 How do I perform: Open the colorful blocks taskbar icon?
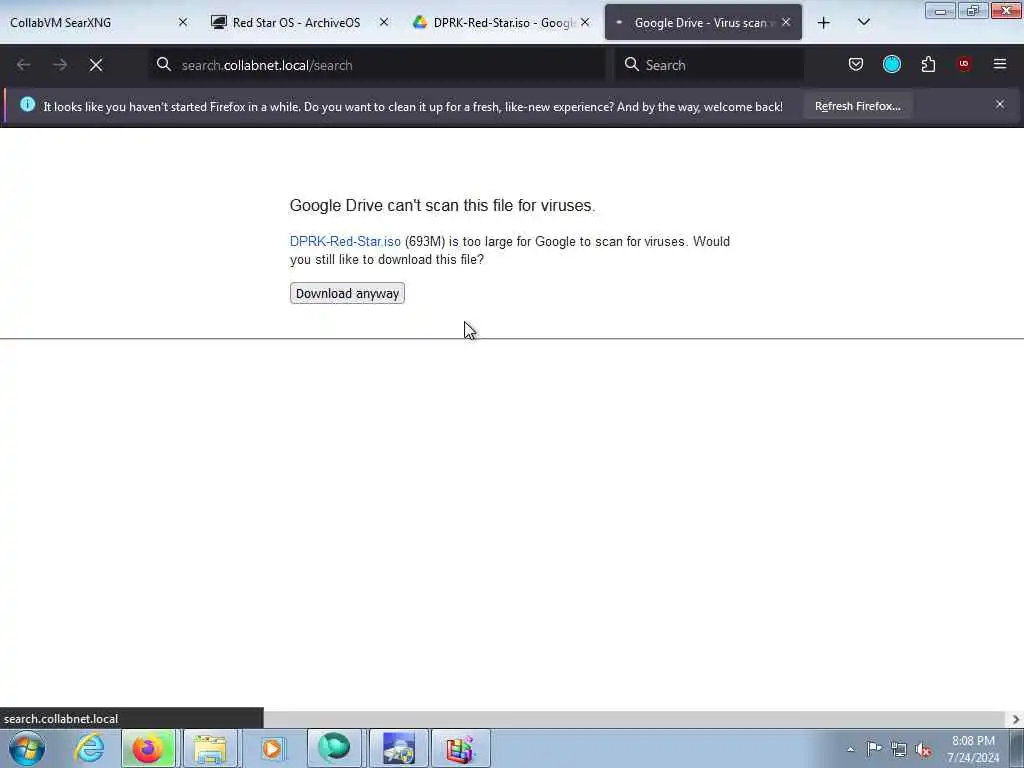(x=460, y=748)
